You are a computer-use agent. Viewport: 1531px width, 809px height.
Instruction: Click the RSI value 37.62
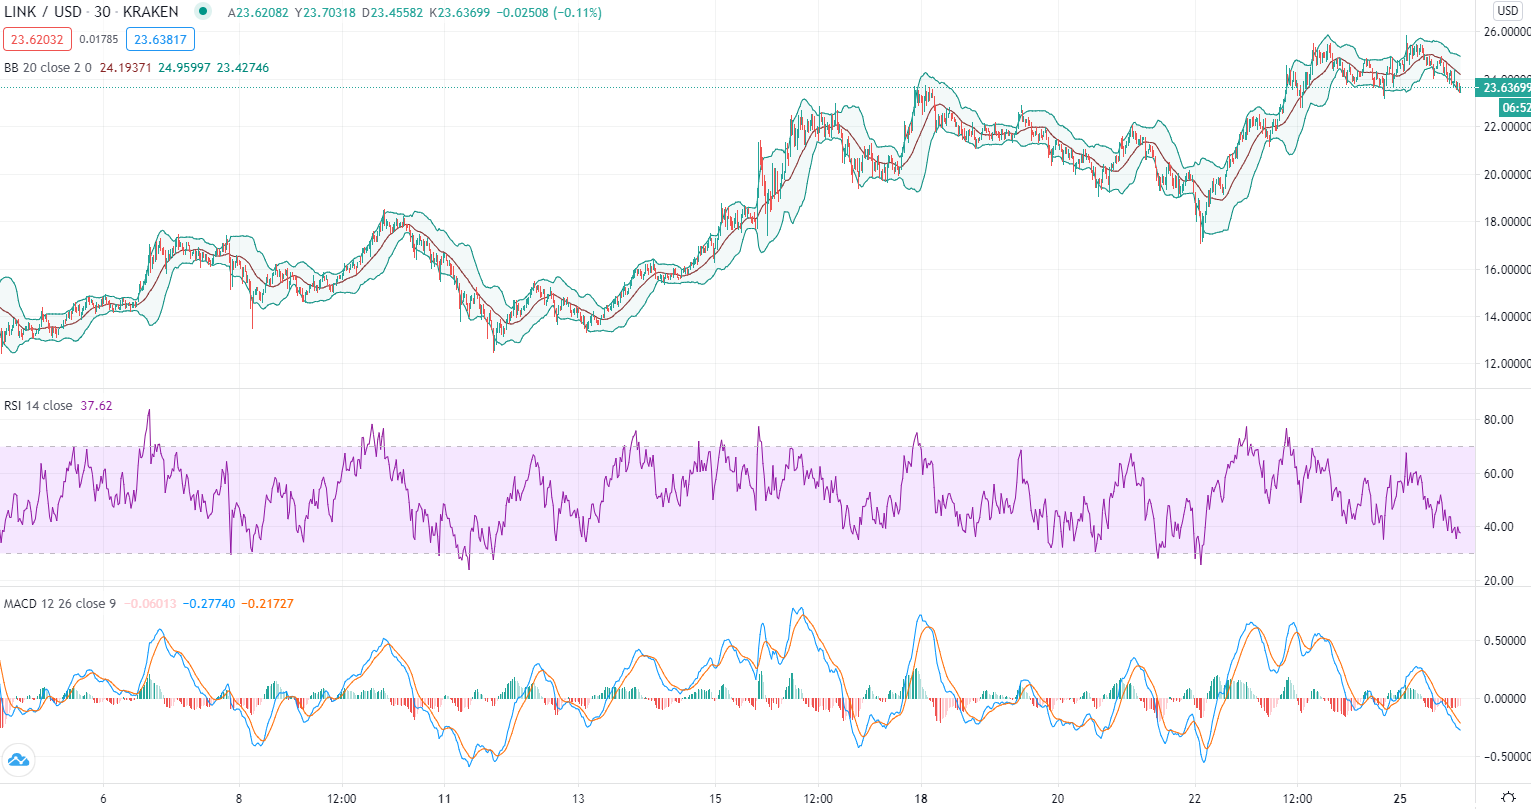point(97,406)
